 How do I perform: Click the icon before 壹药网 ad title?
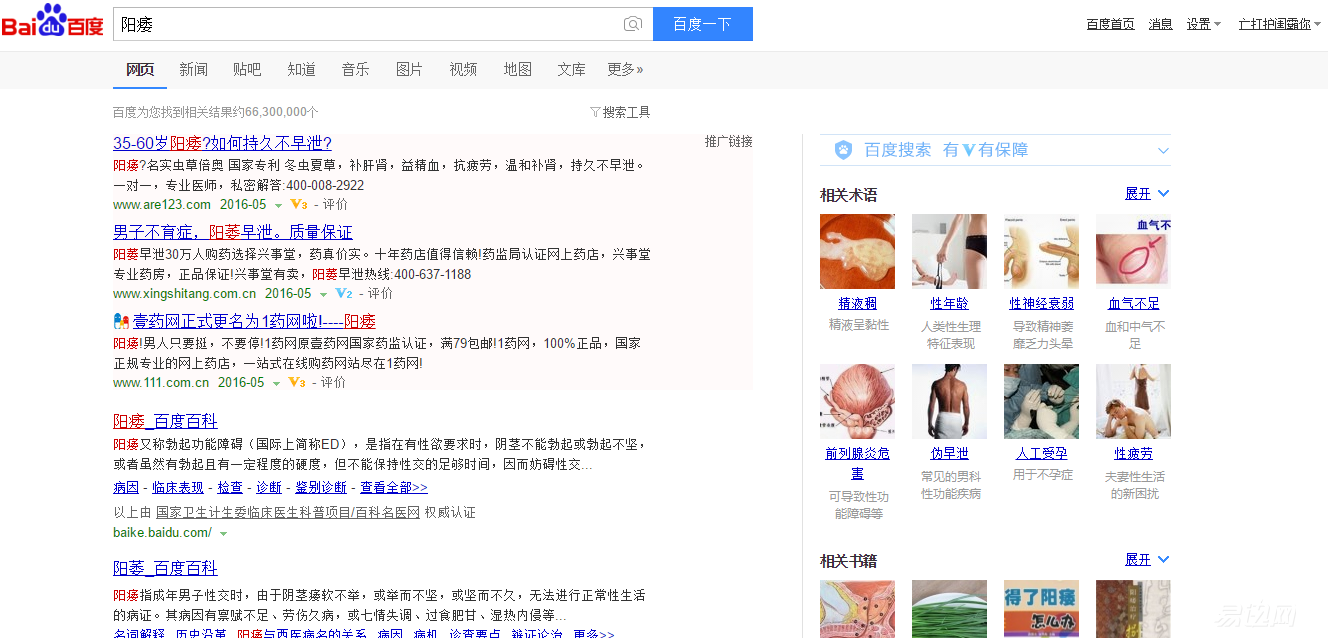(x=122, y=321)
